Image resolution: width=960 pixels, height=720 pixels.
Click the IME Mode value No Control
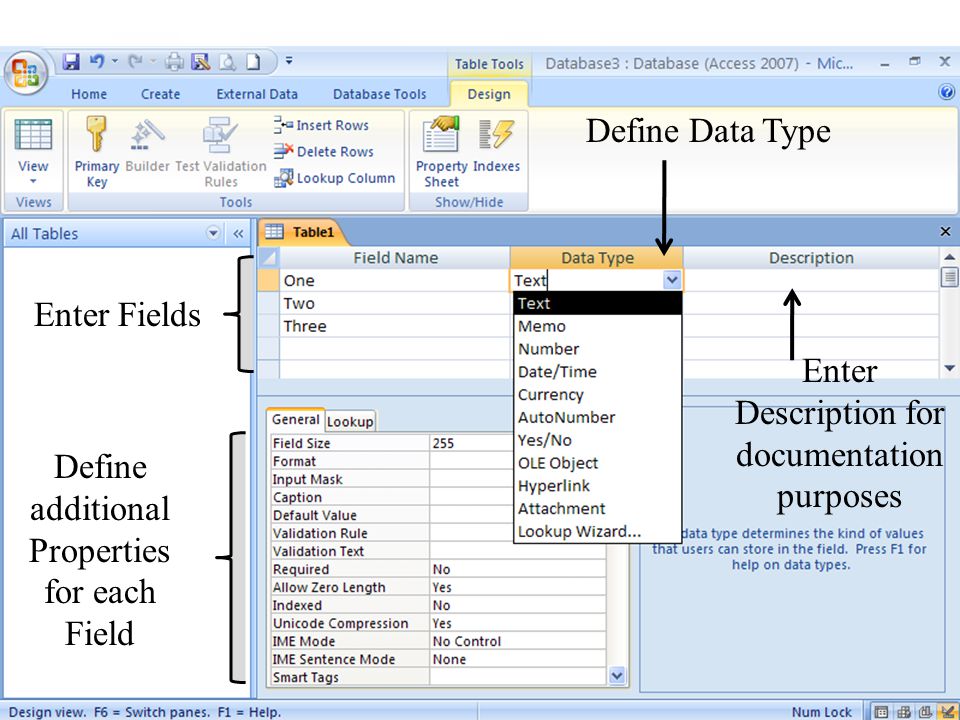518,642
